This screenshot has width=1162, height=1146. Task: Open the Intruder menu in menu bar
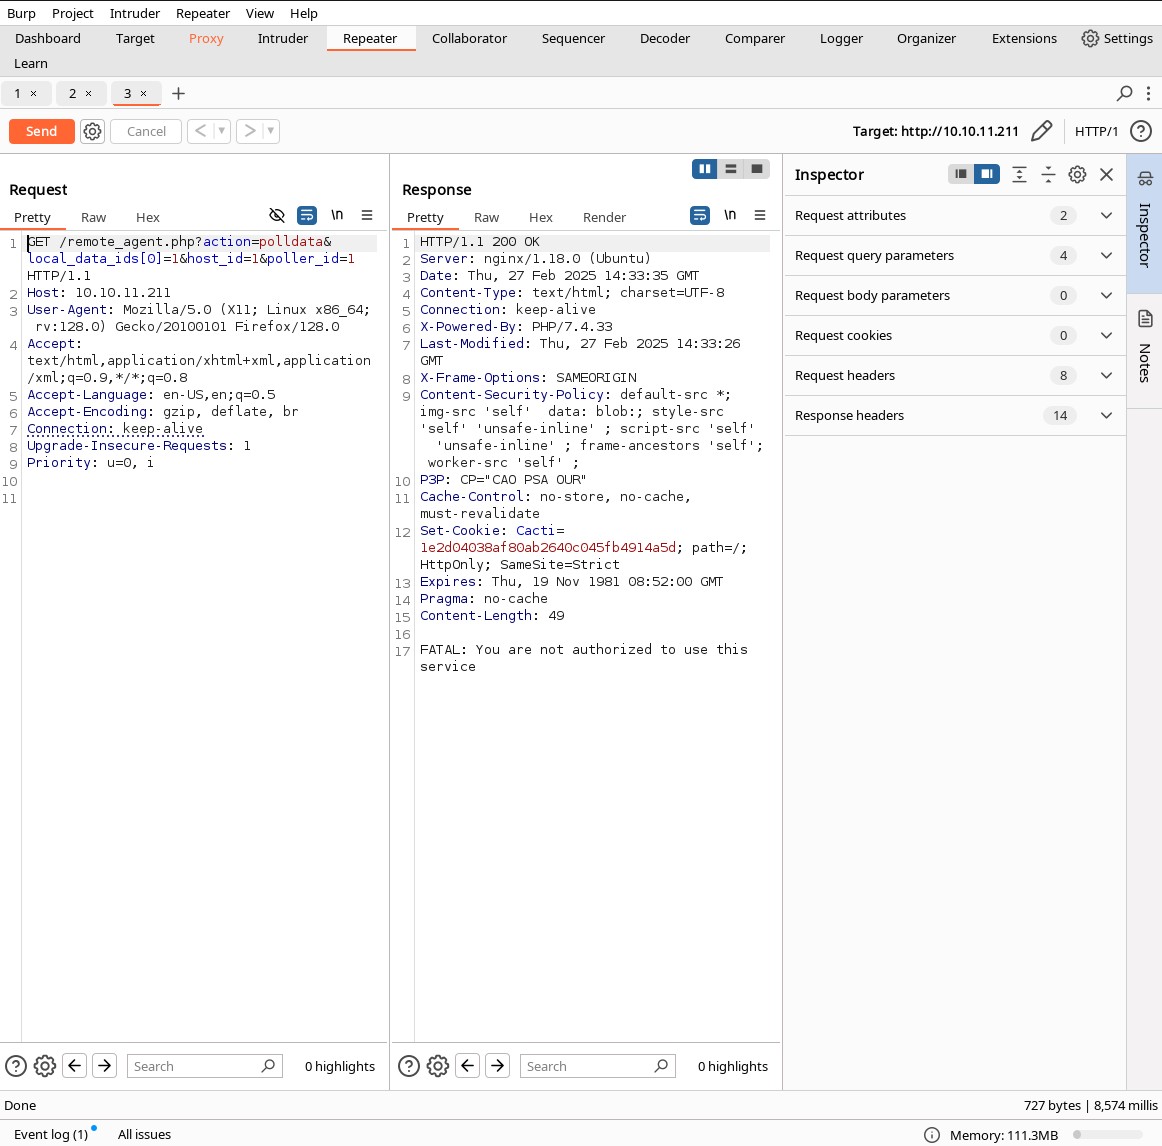coord(134,13)
